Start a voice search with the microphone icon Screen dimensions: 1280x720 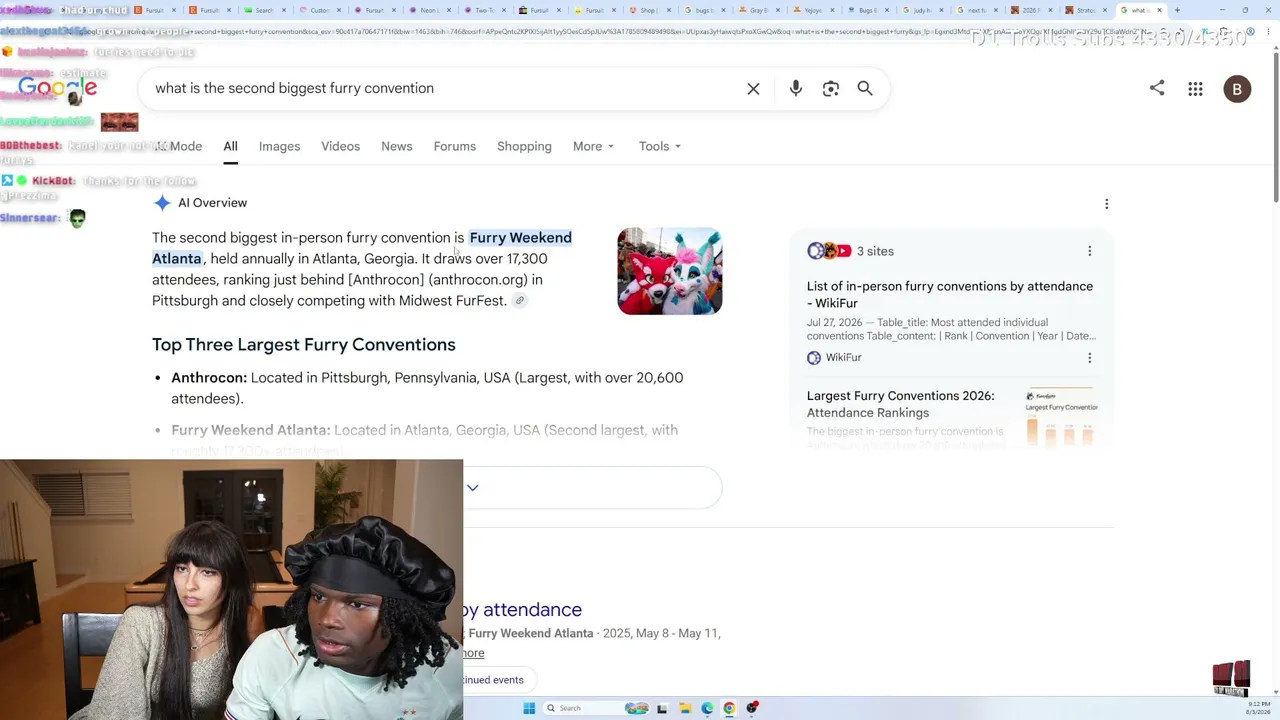pos(796,89)
